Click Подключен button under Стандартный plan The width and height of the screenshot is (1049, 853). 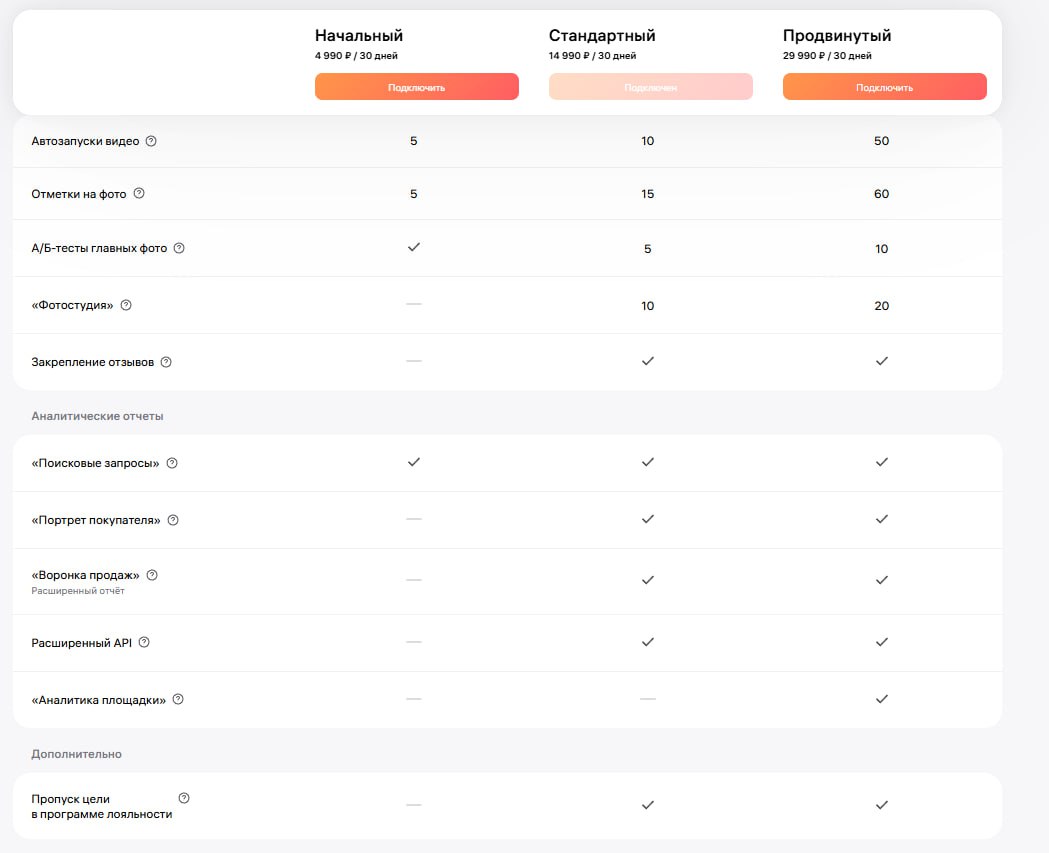(x=651, y=87)
